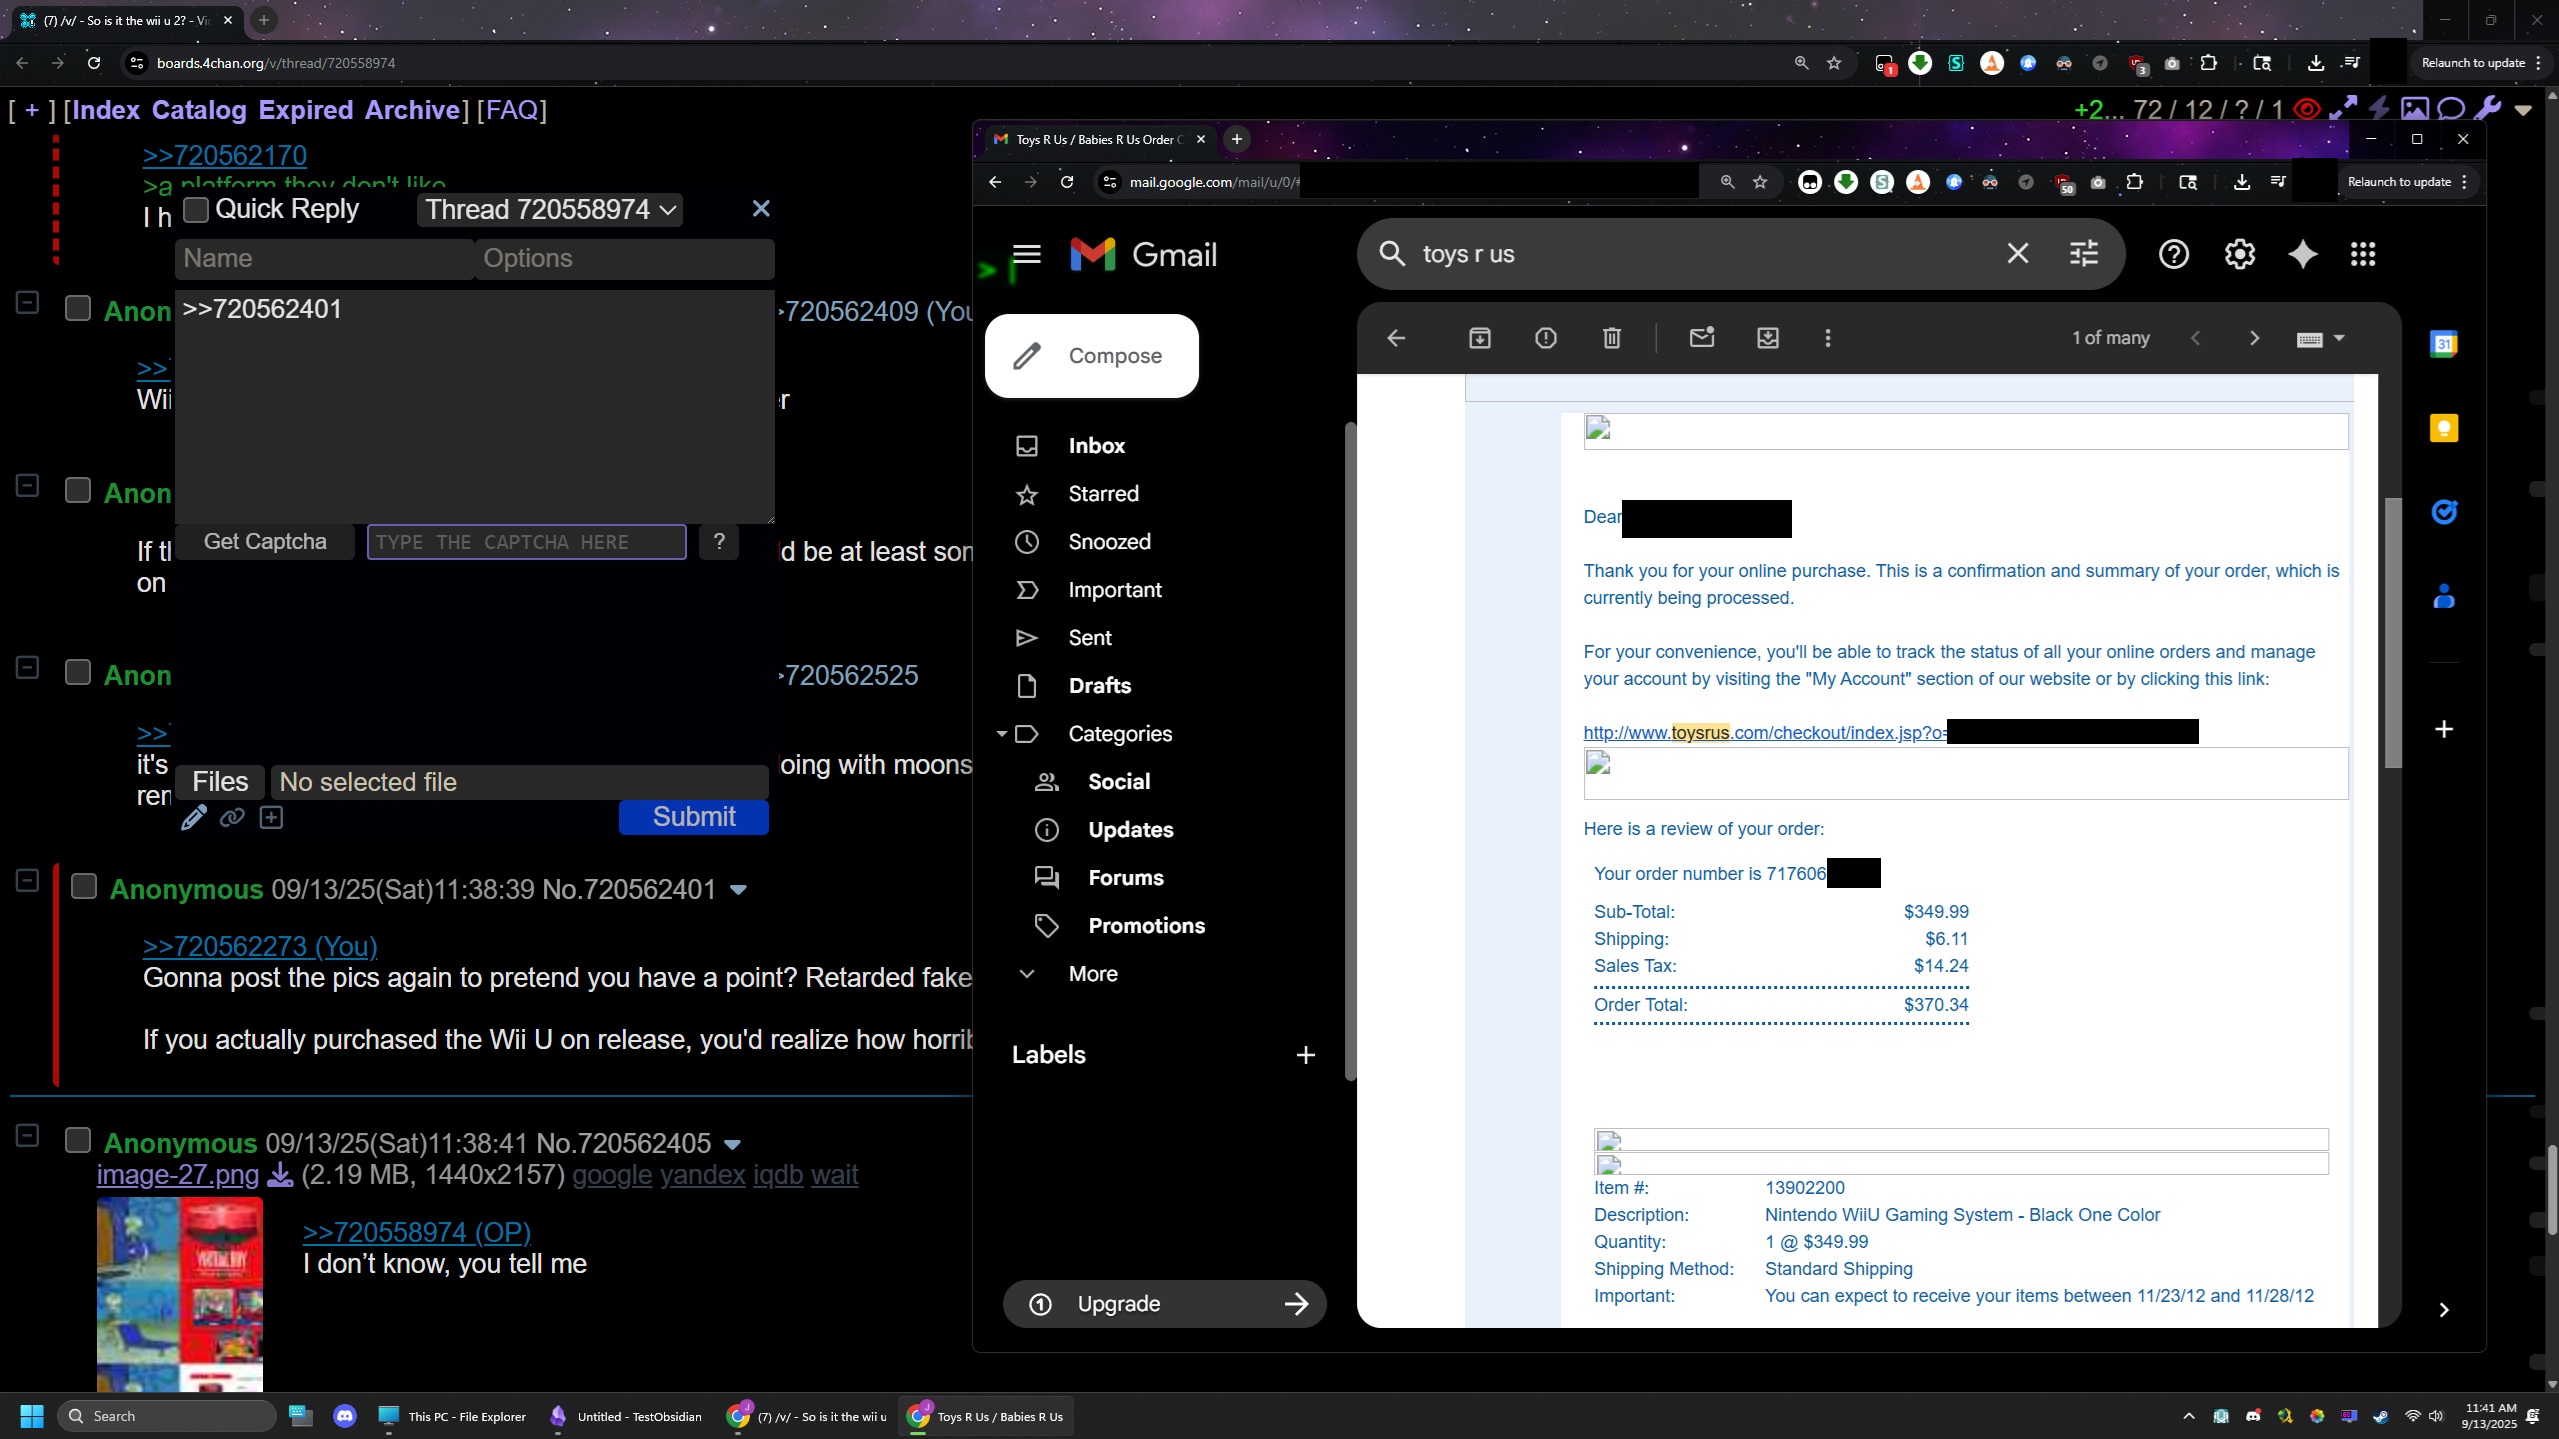This screenshot has height=1439, width=2559.
Task: Click Get Captcha button
Action: click(265, 542)
